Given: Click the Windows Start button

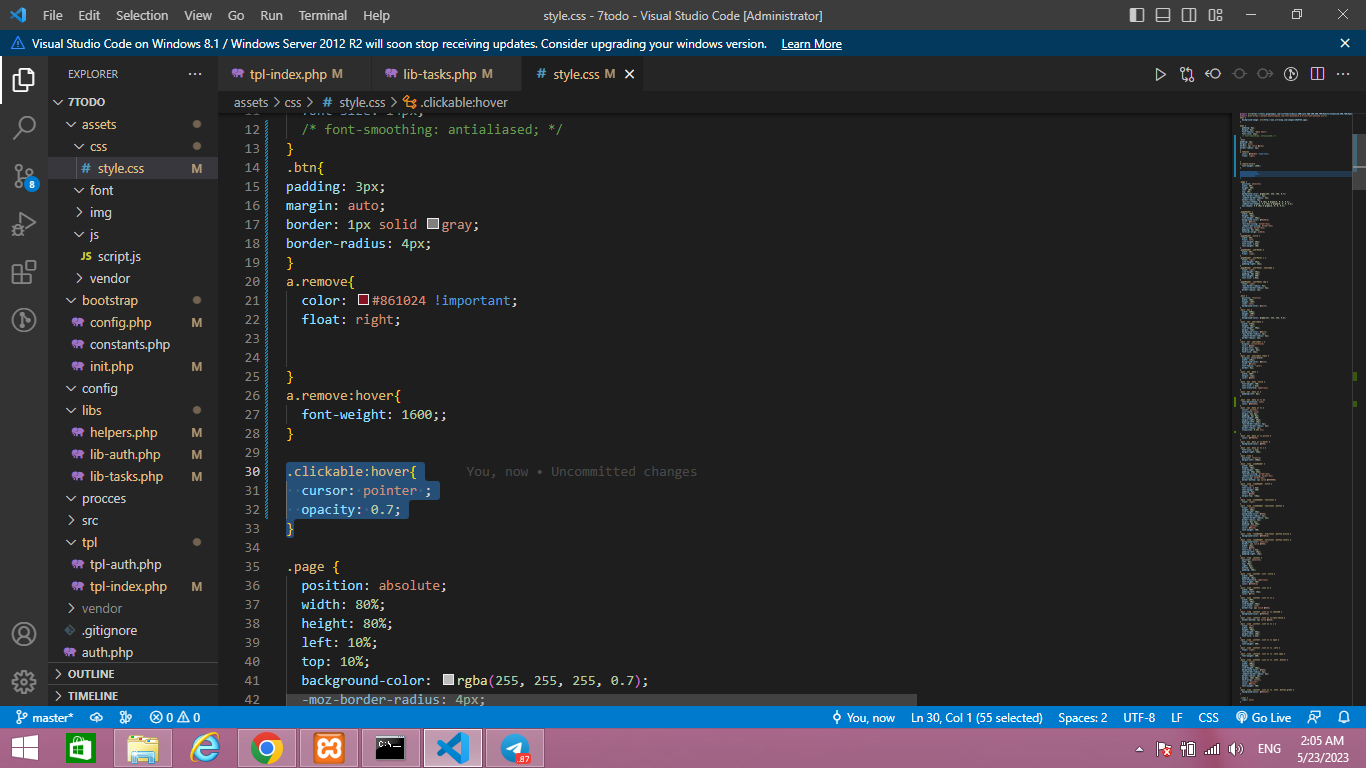Looking at the screenshot, I should (24, 748).
